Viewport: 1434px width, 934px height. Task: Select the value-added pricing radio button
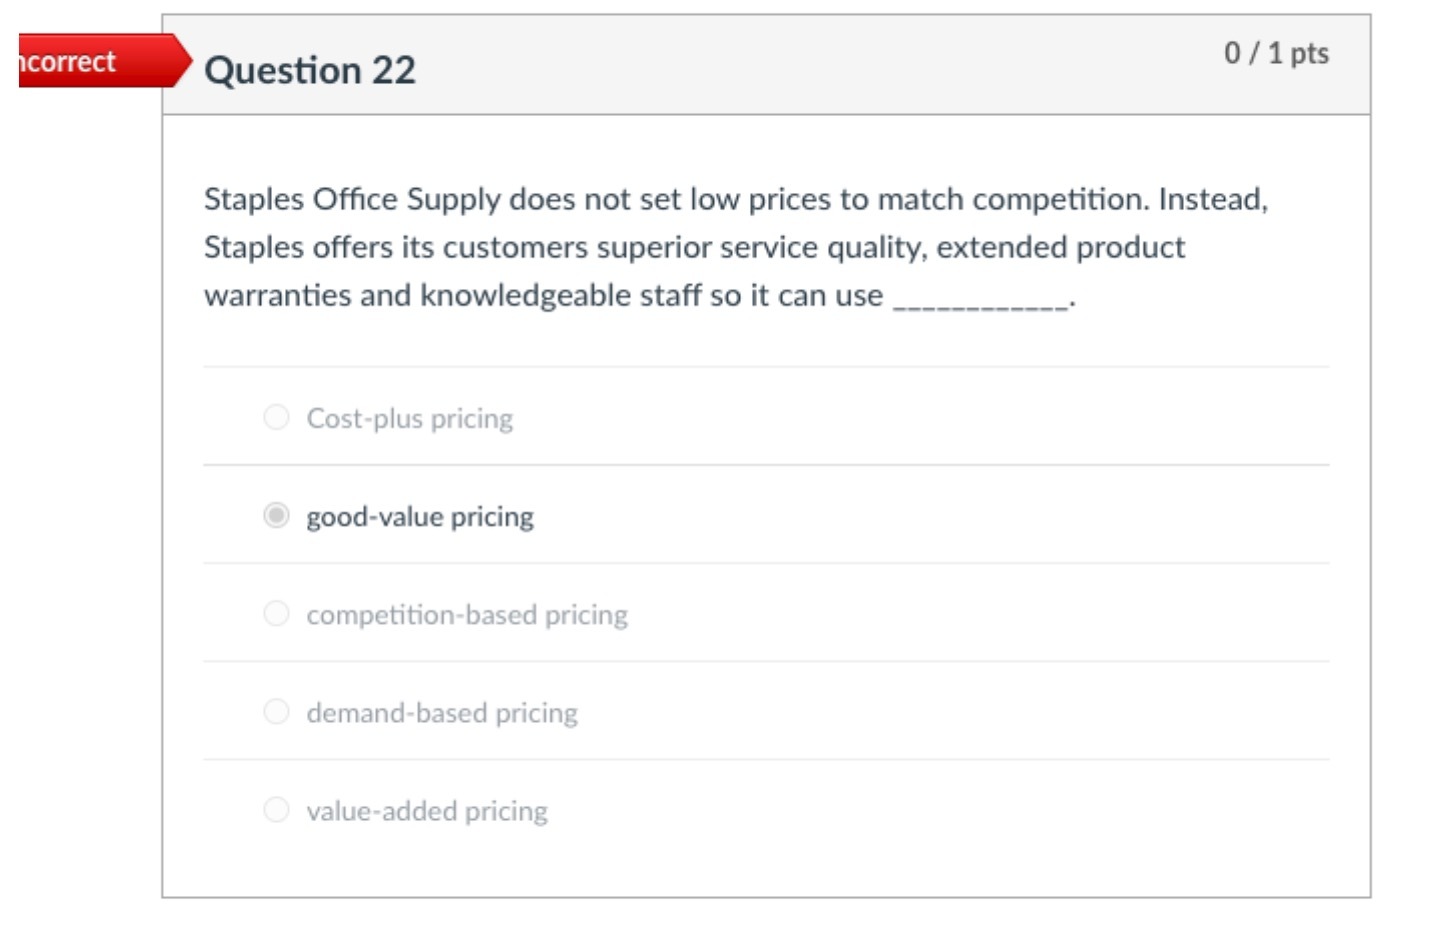coord(276,809)
